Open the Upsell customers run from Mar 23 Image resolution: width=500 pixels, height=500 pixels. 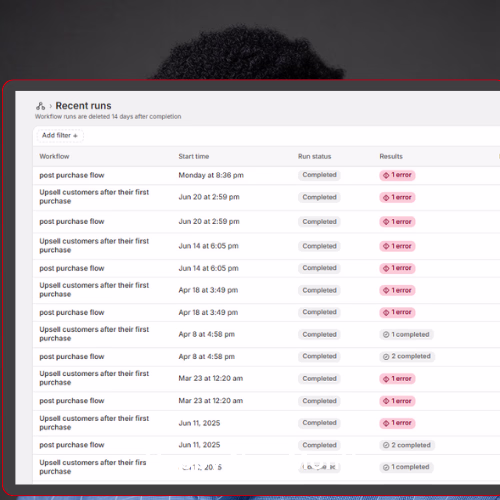point(94,378)
